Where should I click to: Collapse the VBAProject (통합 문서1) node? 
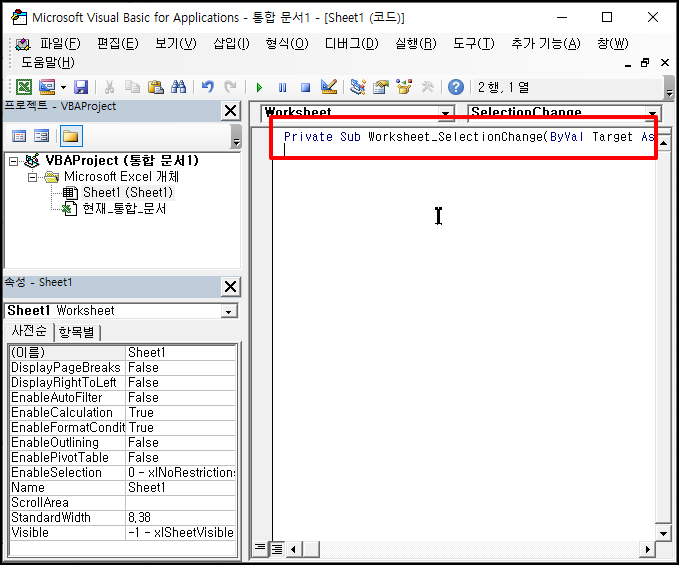click(14, 161)
